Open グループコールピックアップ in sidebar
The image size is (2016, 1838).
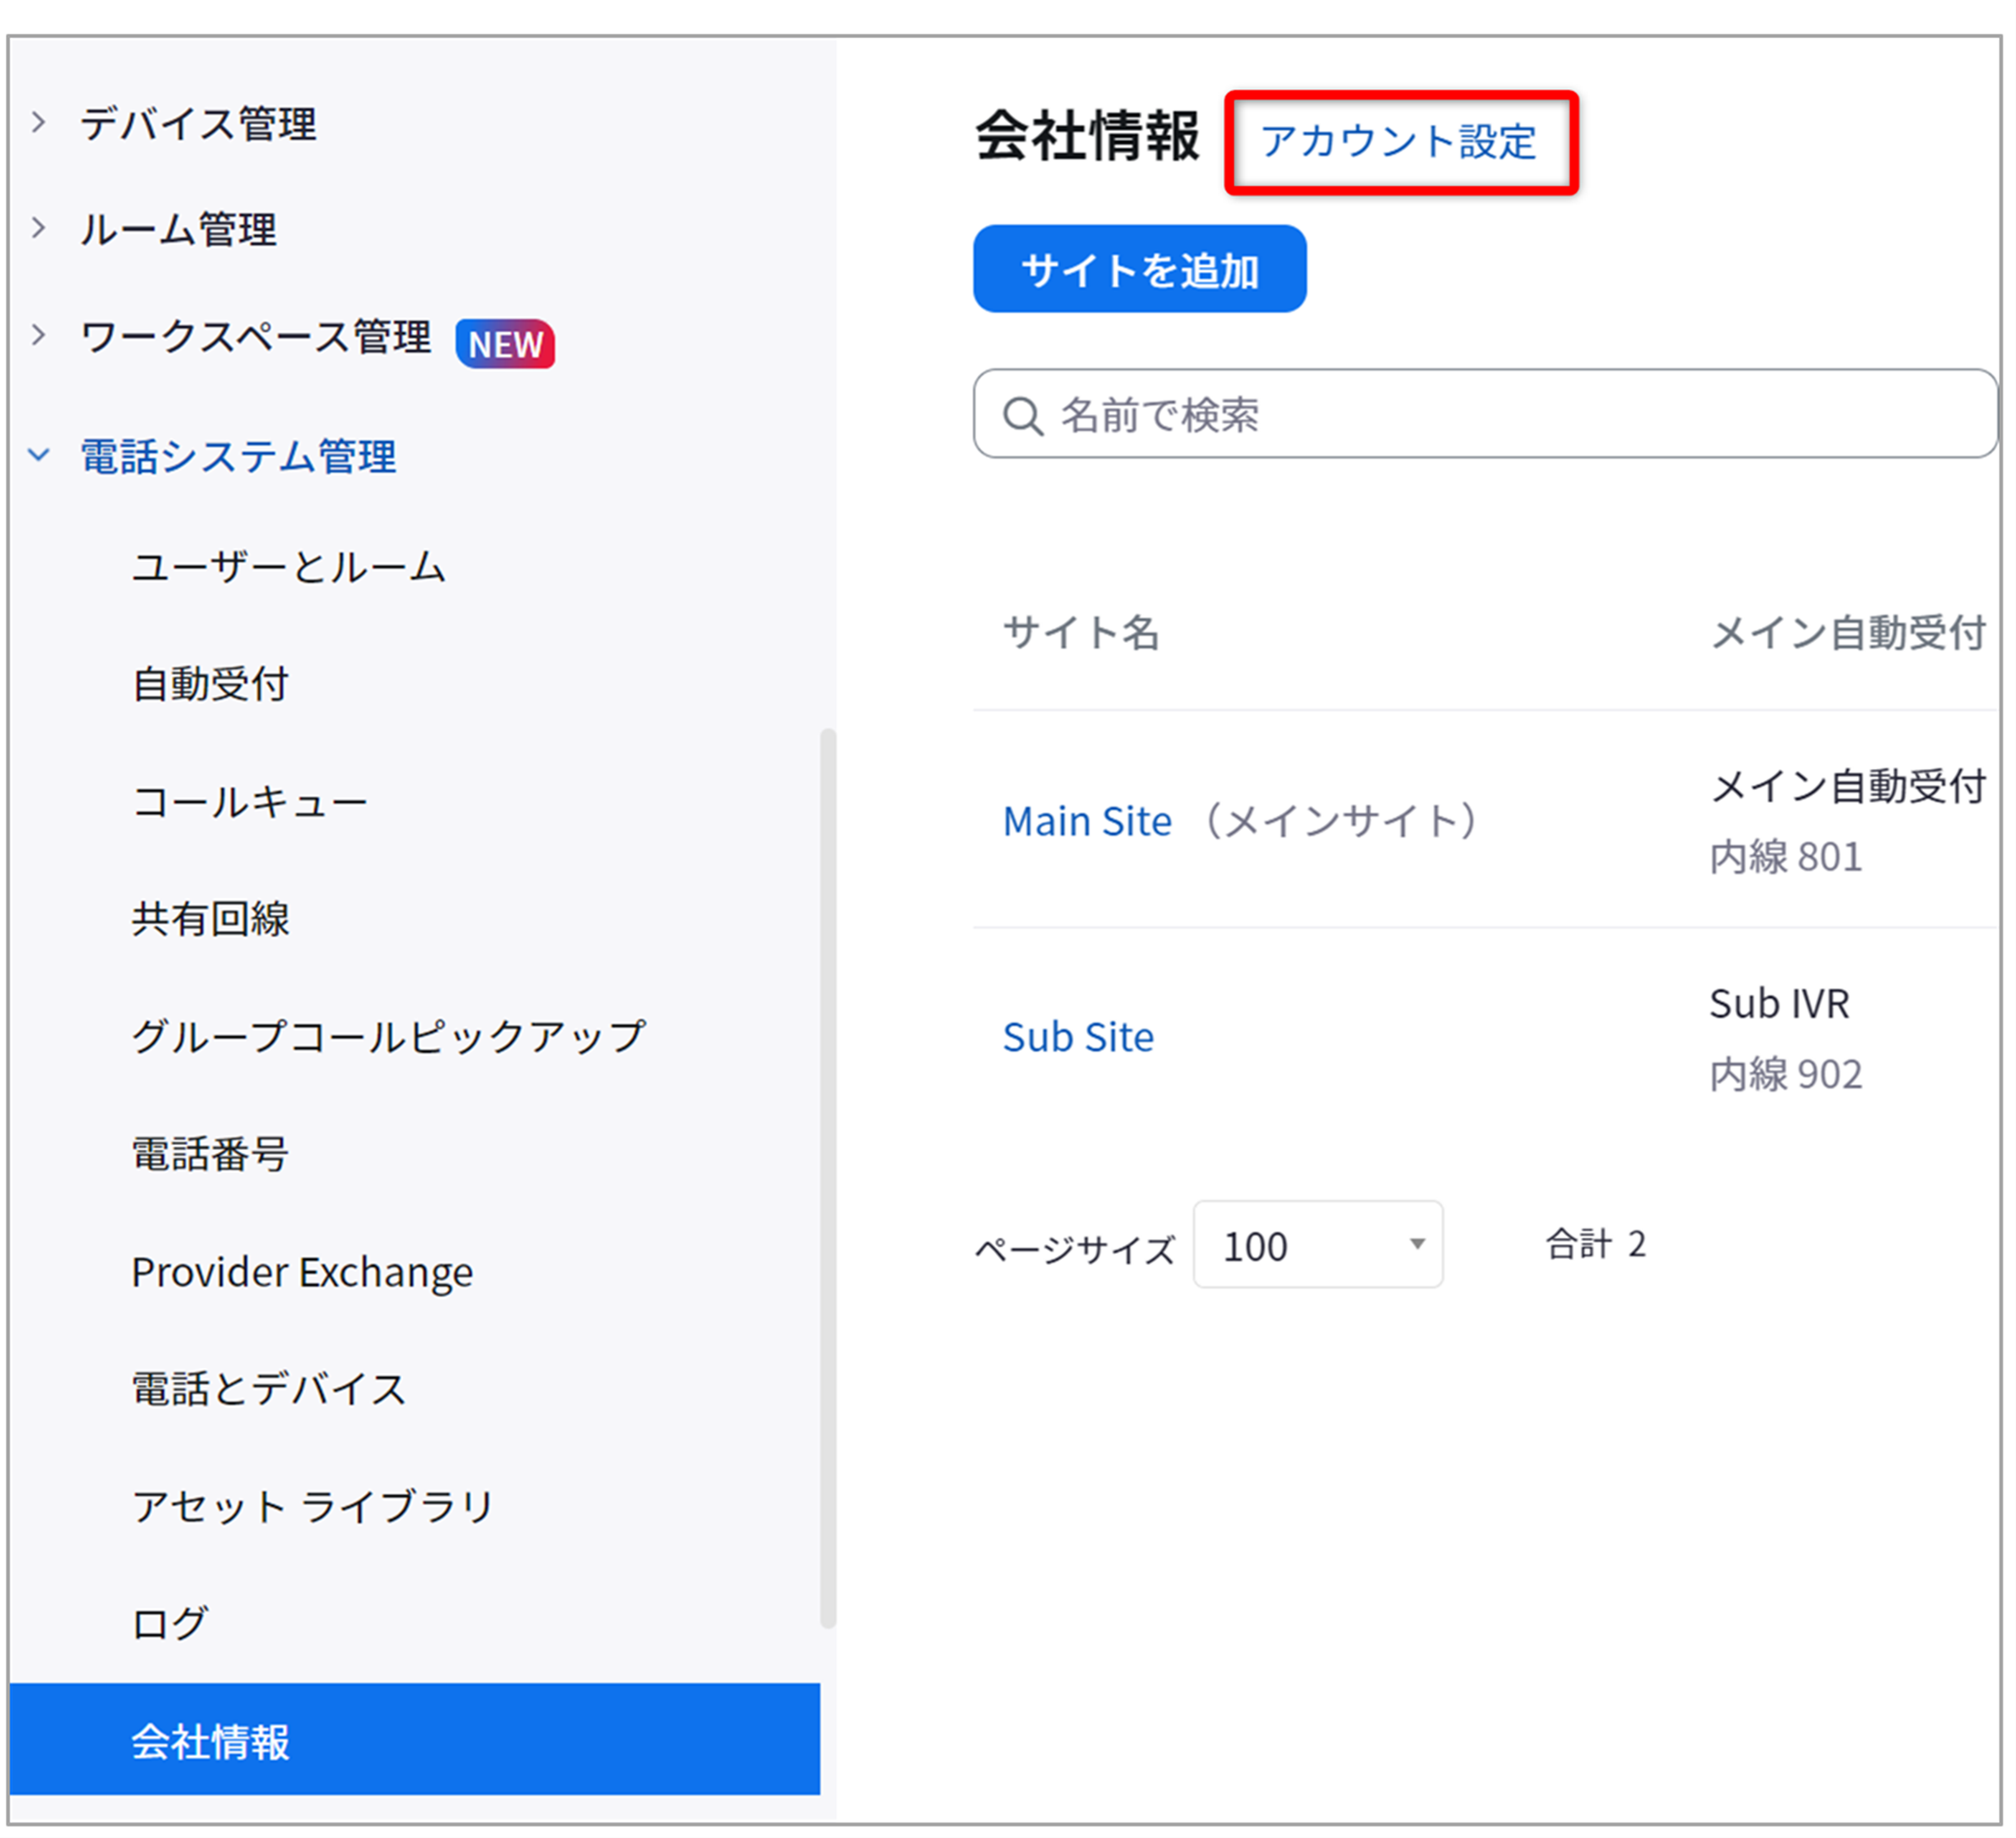[389, 1036]
